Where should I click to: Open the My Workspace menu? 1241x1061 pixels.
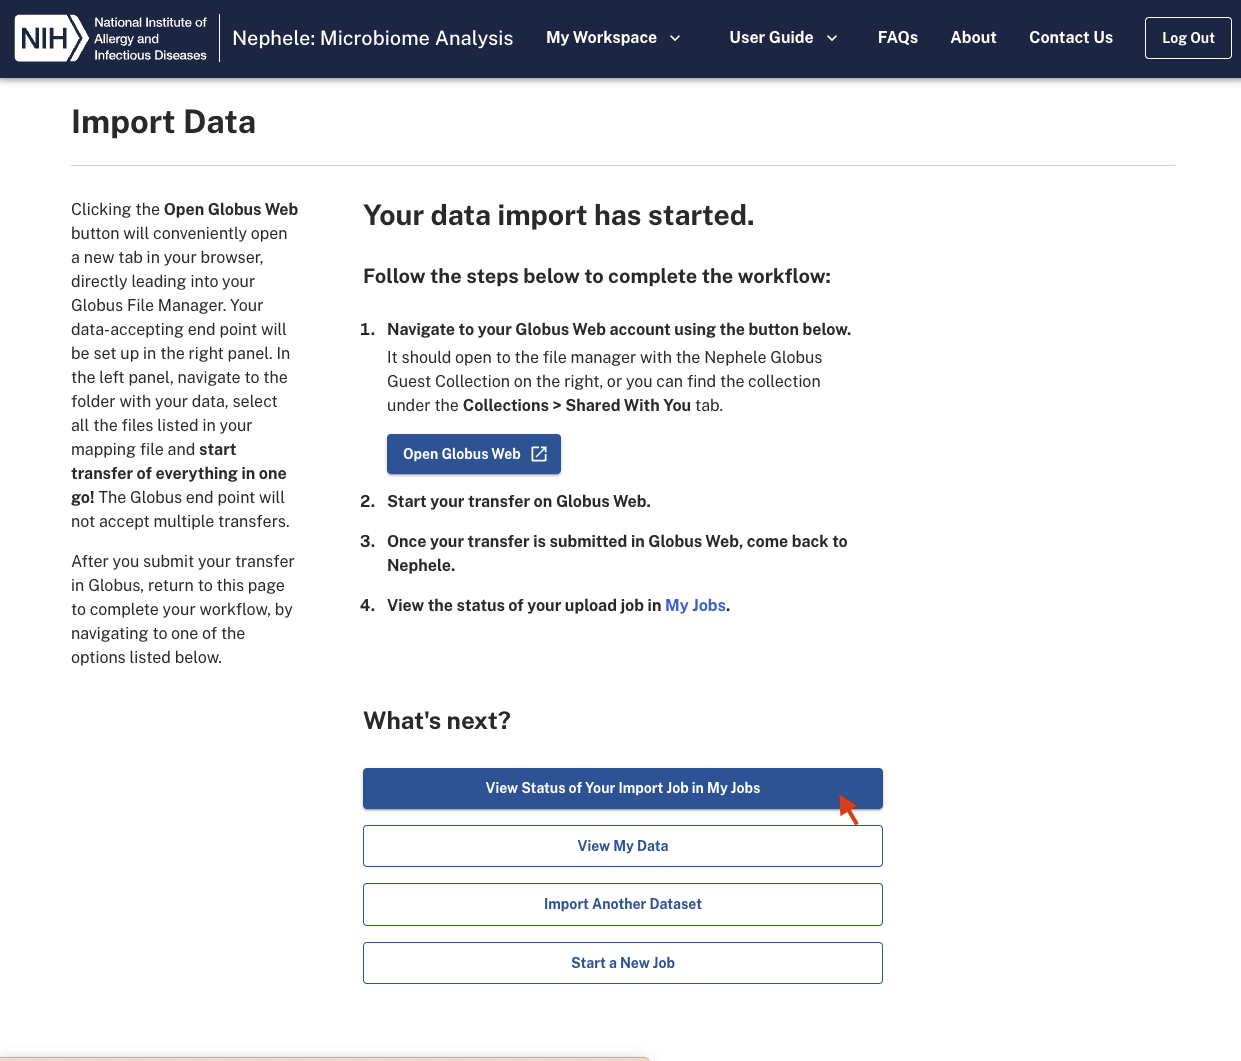click(601, 38)
